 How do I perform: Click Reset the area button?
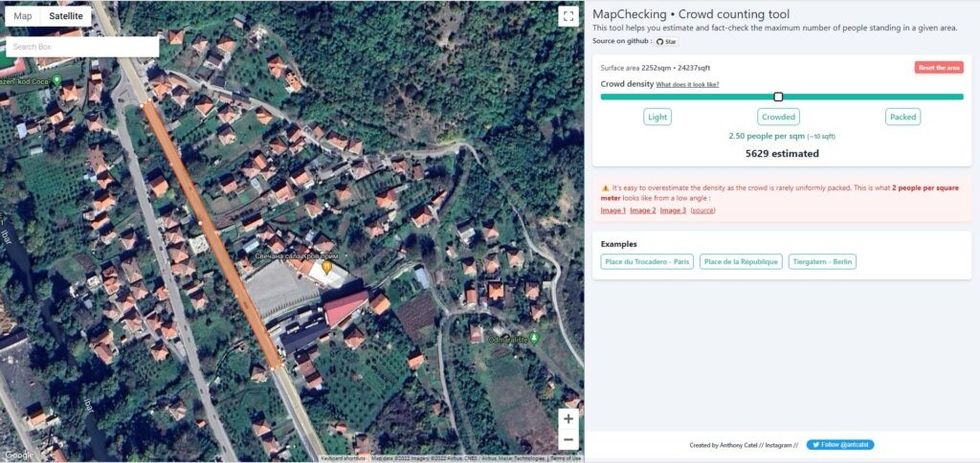pyautogui.click(x=938, y=68)
